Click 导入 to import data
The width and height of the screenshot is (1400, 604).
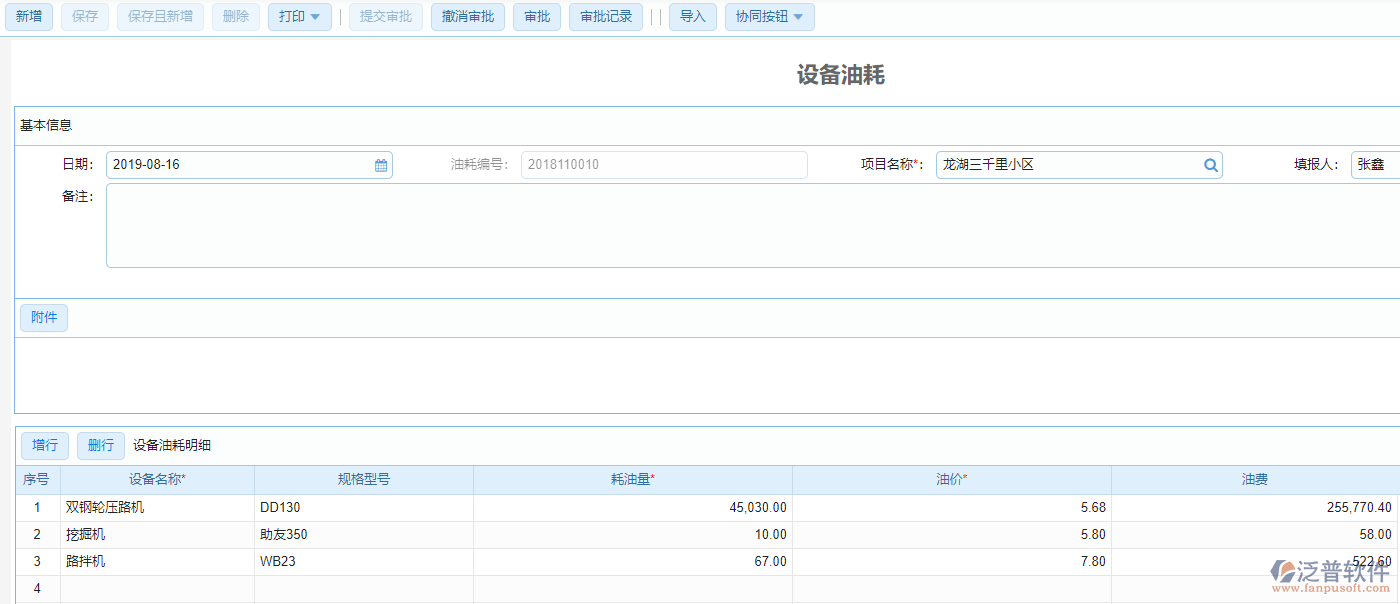coord(693,16)
